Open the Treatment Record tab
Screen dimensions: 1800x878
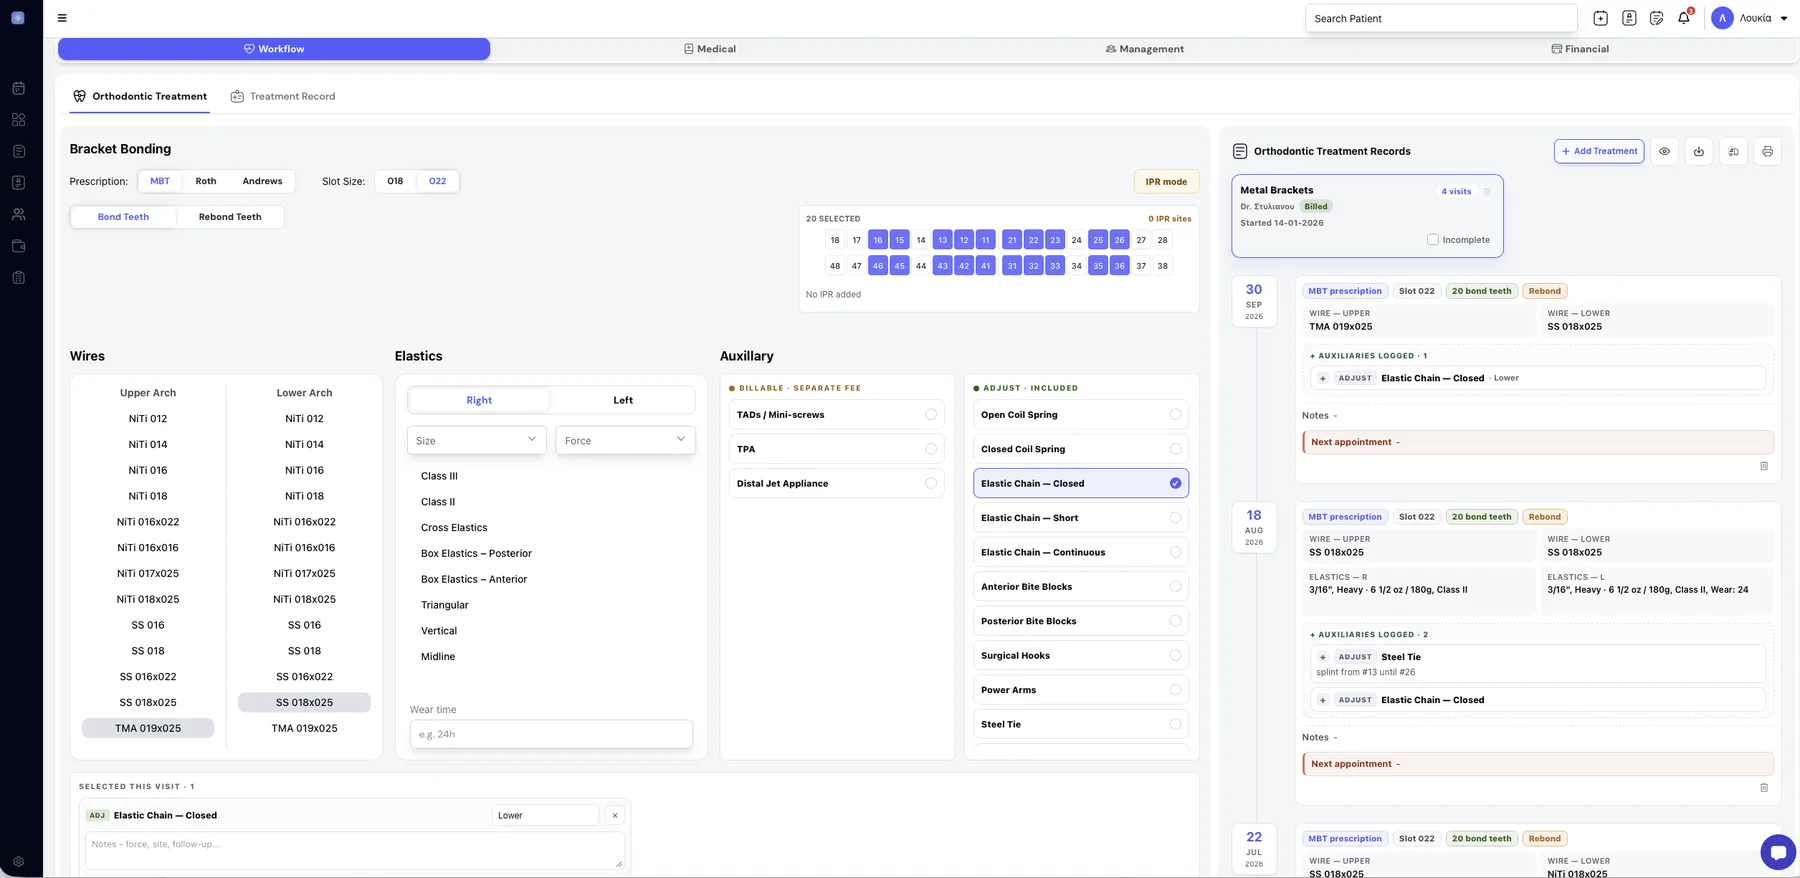pos(283,97)
